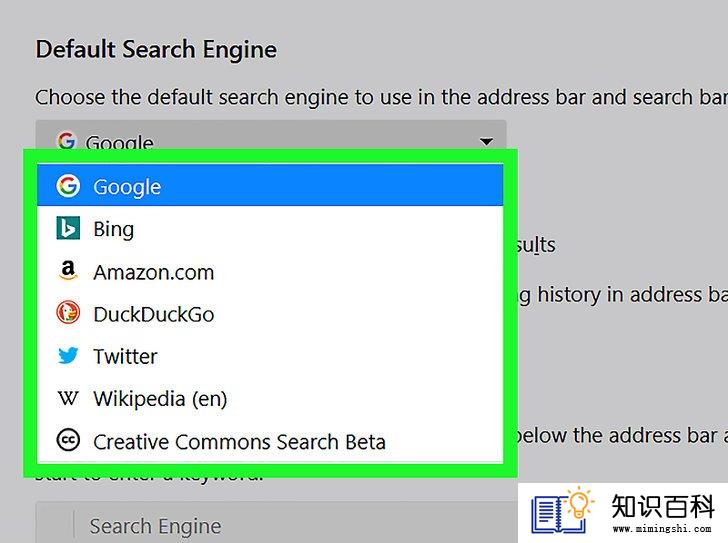Pick DuckDuckGo from the list
Screen dimensions: 728x543
(270, 314)
